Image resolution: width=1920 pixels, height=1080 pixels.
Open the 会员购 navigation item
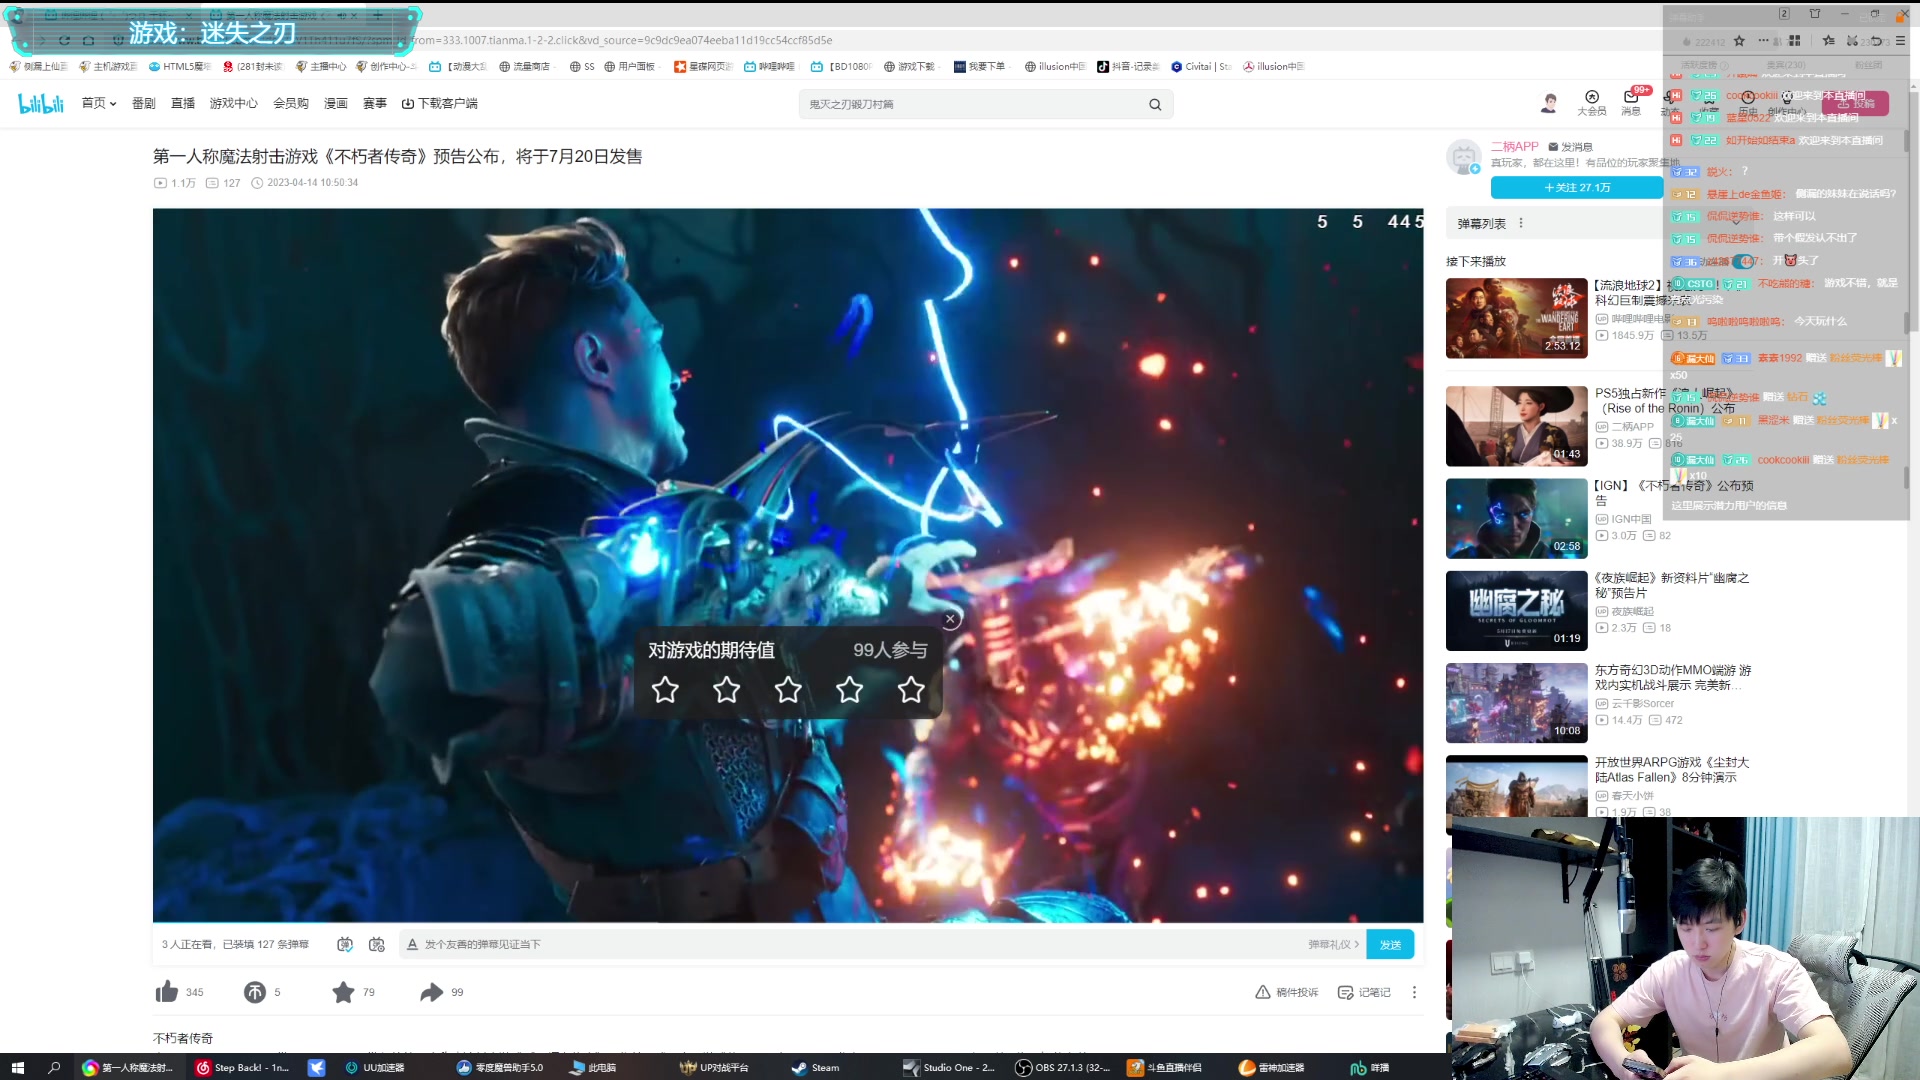pos(291,103)
